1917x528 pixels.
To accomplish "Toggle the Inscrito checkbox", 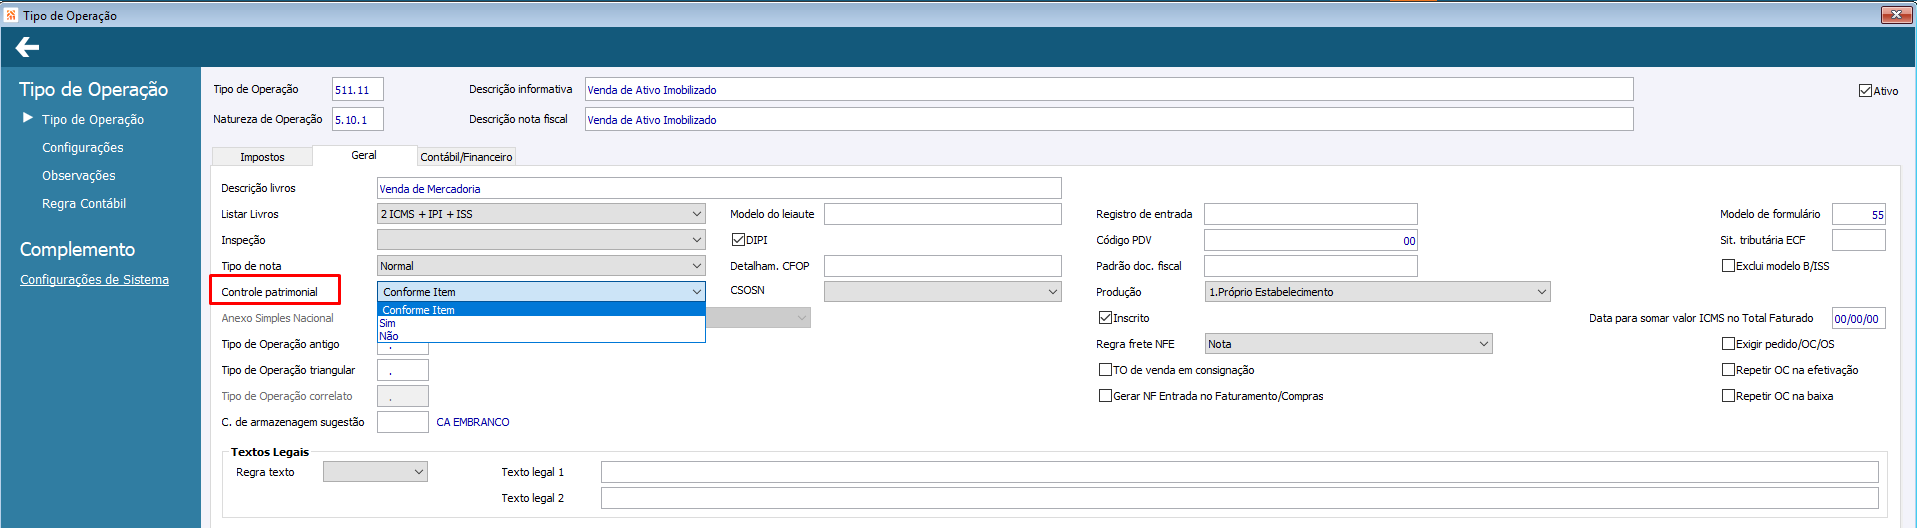I will 1105,318.
